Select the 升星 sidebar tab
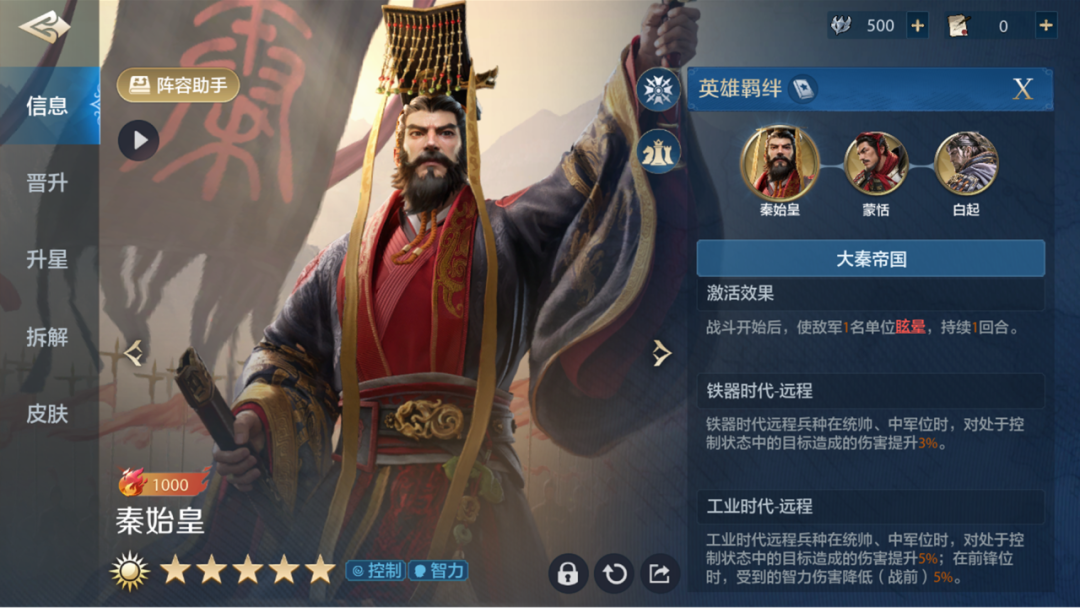Screen dimensions: 1080x608 point(47,260)
